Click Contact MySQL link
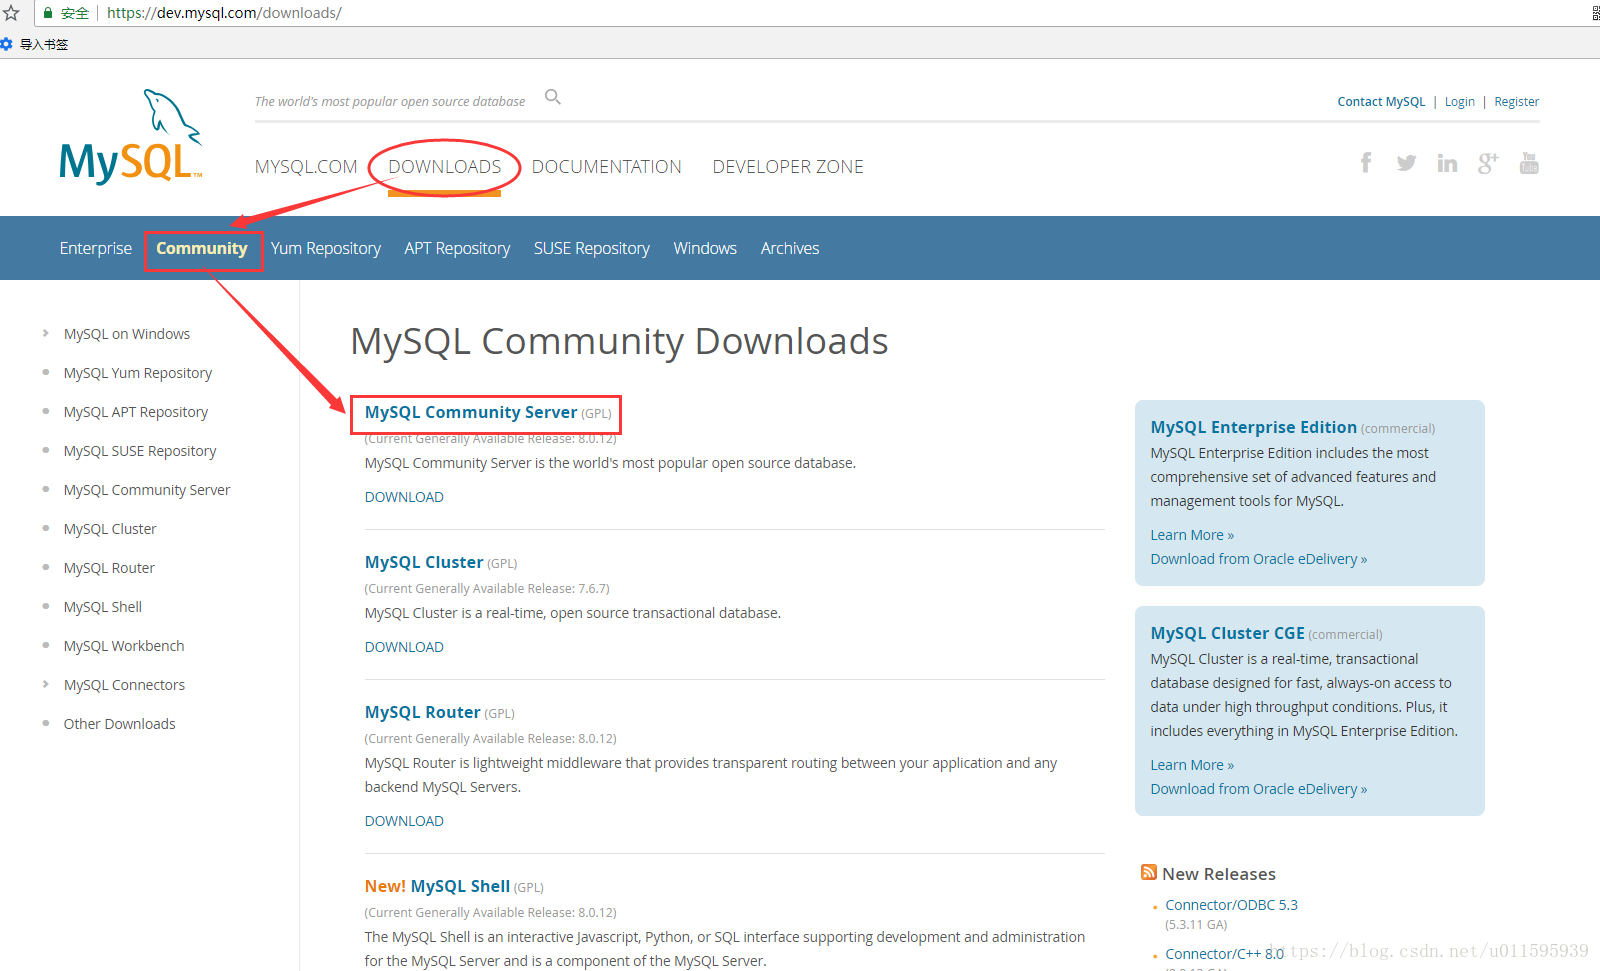Viewport: 1600px width, 971px height. pyautogui.click(x=1382, y=102)
